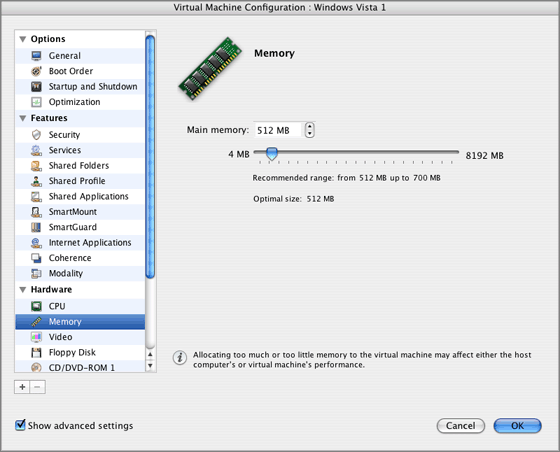Click the 'Recommended range' text

[346, 178]
